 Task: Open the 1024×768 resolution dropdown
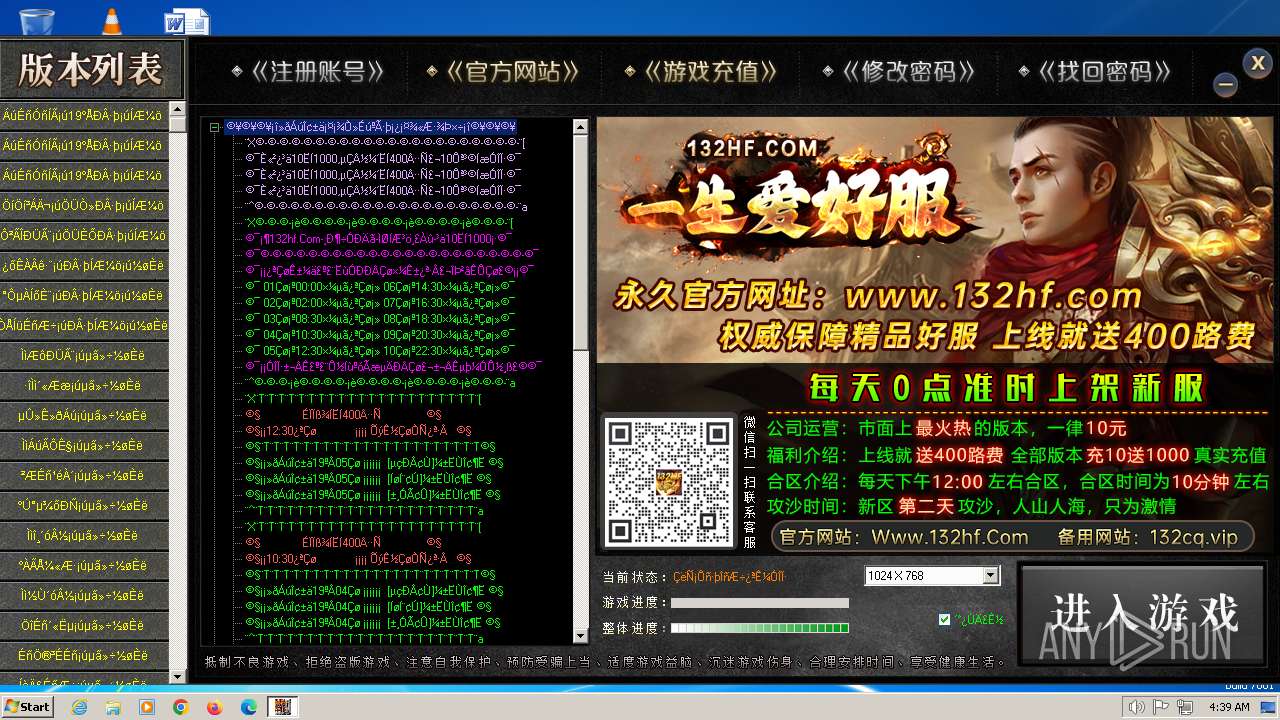tap(991, 575)
